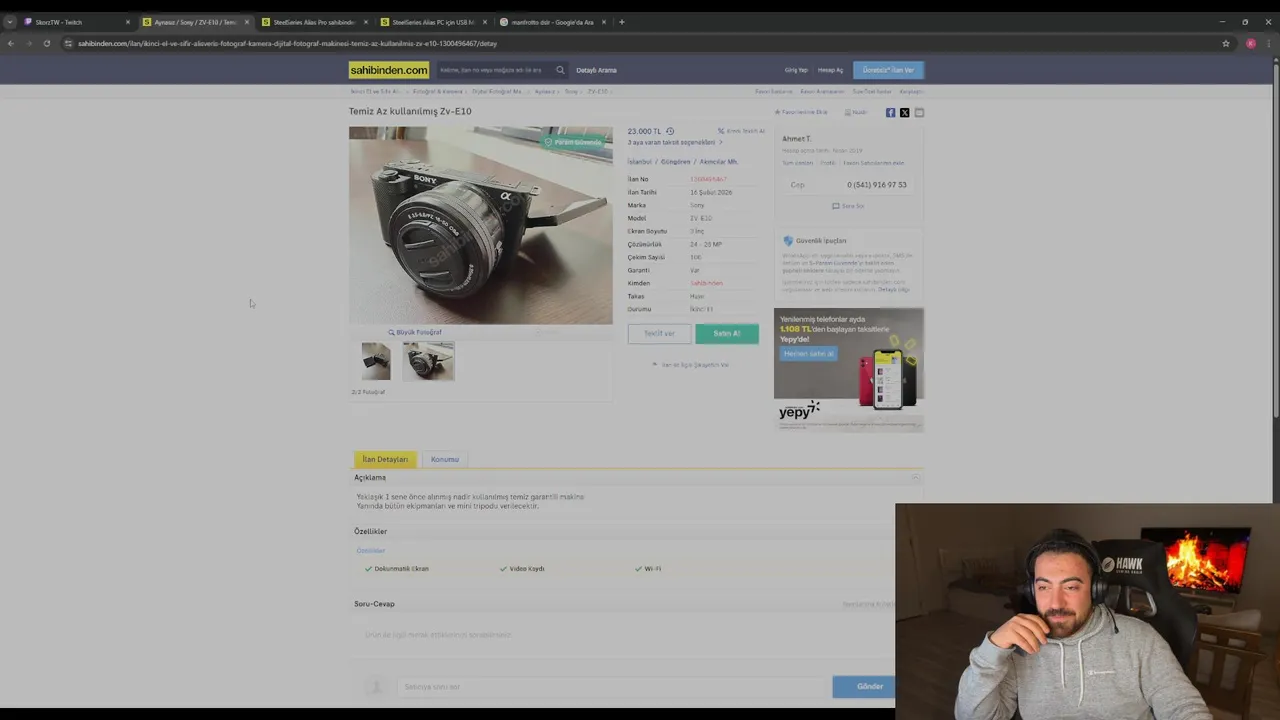This screenshot has width=1280, height=720.
Task: Click the main camera photo
Action: coord(480,225)
